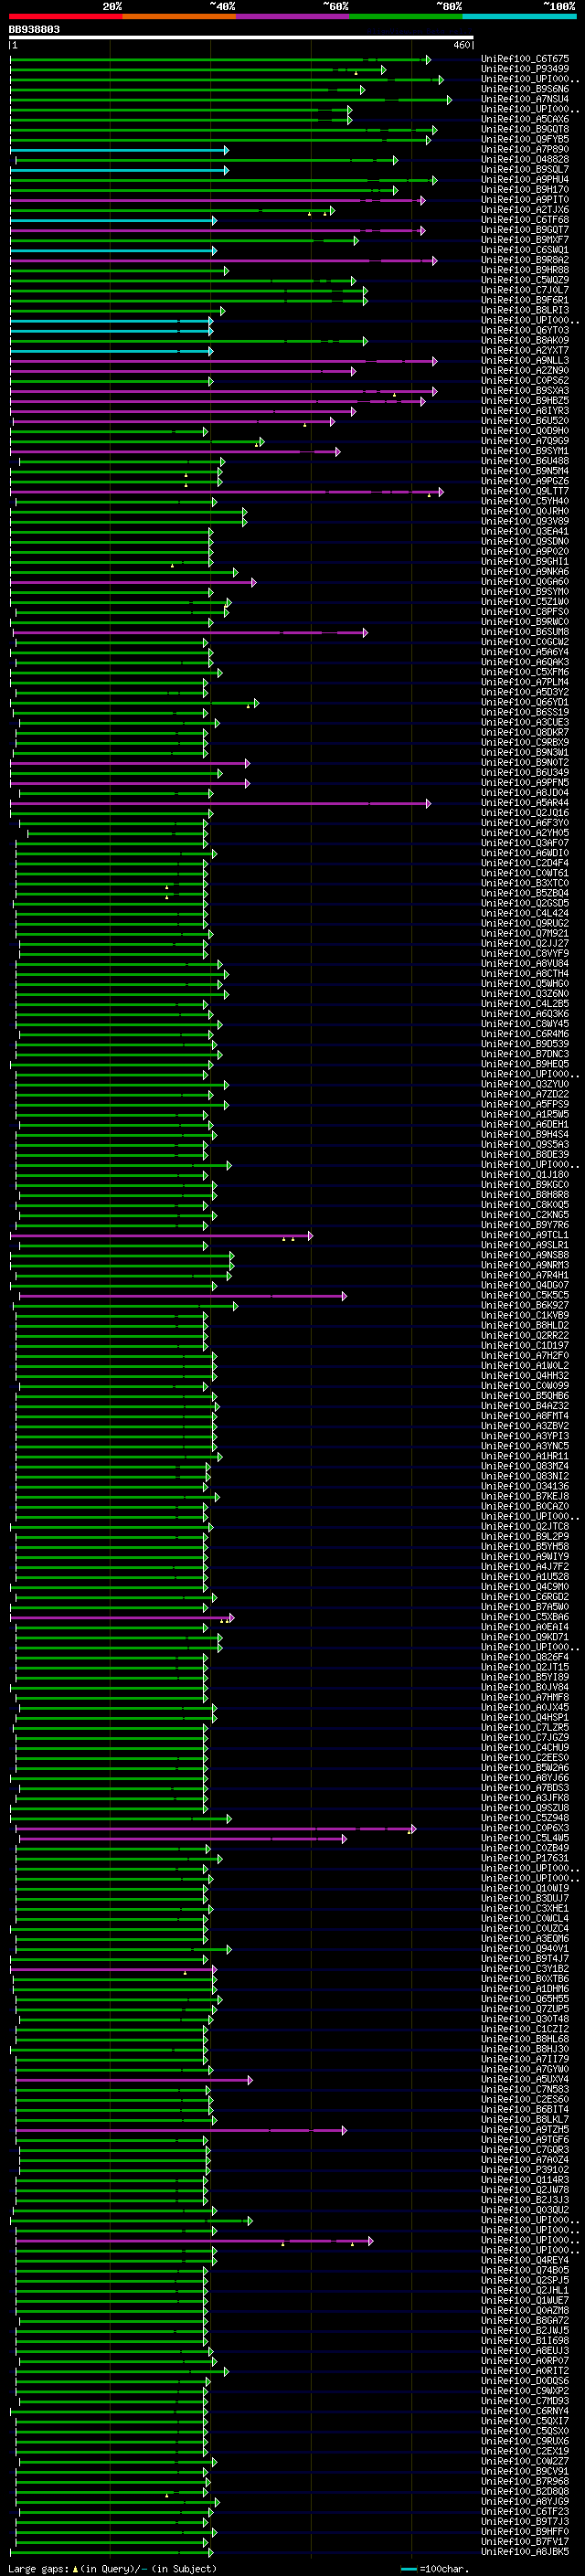
Task: Select the UniRef100_C0WT61 label
Action: [525, 873]
